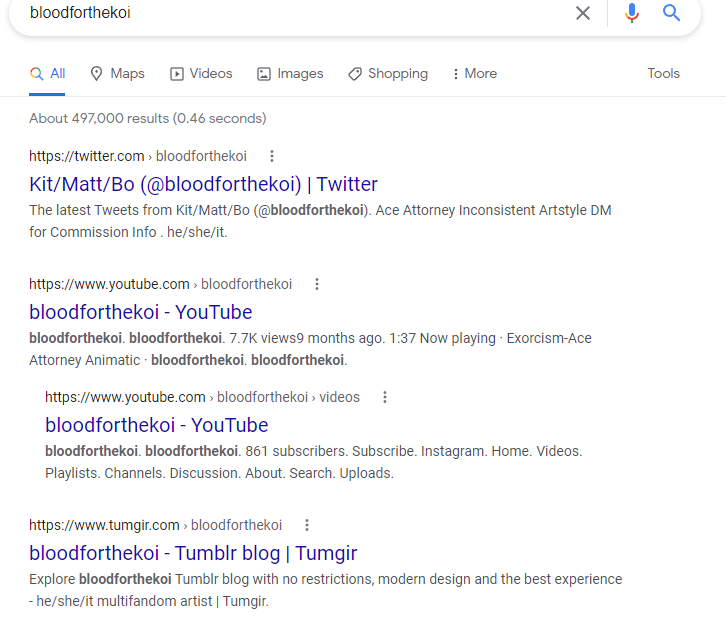The image size is (726, 617).
Task: Submit search with the magnifying glass icon
Action: point(671,12)
